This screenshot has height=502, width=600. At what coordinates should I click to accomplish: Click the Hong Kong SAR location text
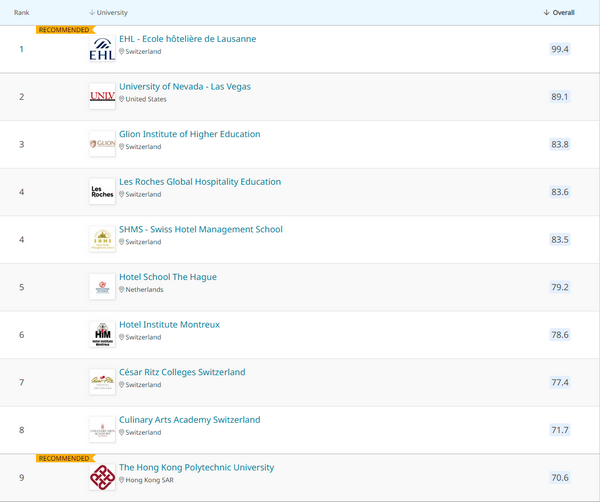tap(150, 480)
